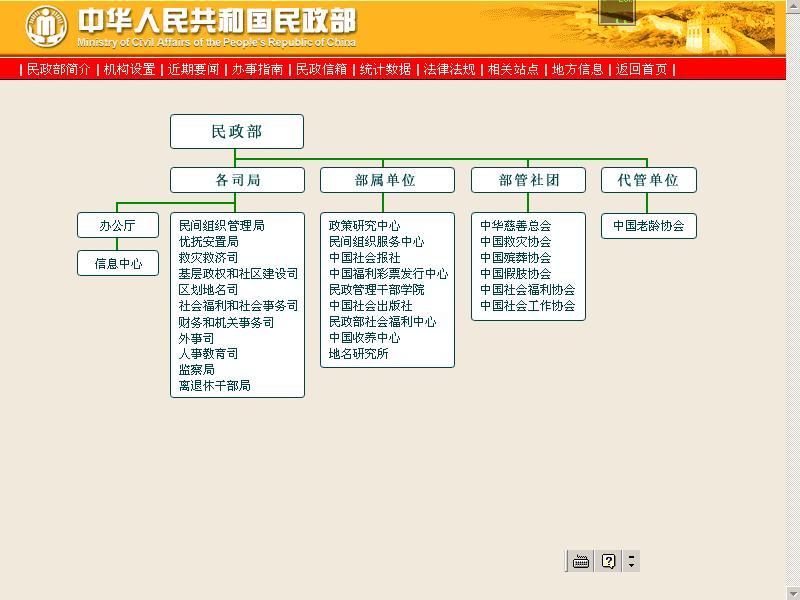Open the 人事教育司 entry
Viewport: 800px width, 600px height.
[208, 354]
